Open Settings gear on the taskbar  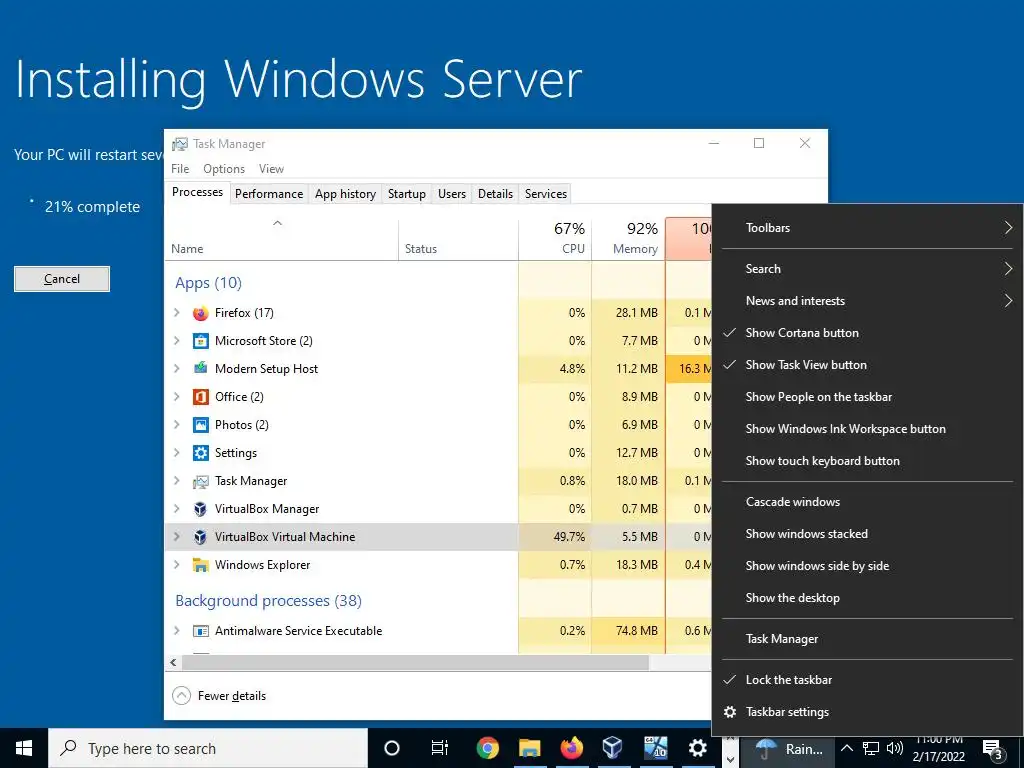click(x=697, y=748)
